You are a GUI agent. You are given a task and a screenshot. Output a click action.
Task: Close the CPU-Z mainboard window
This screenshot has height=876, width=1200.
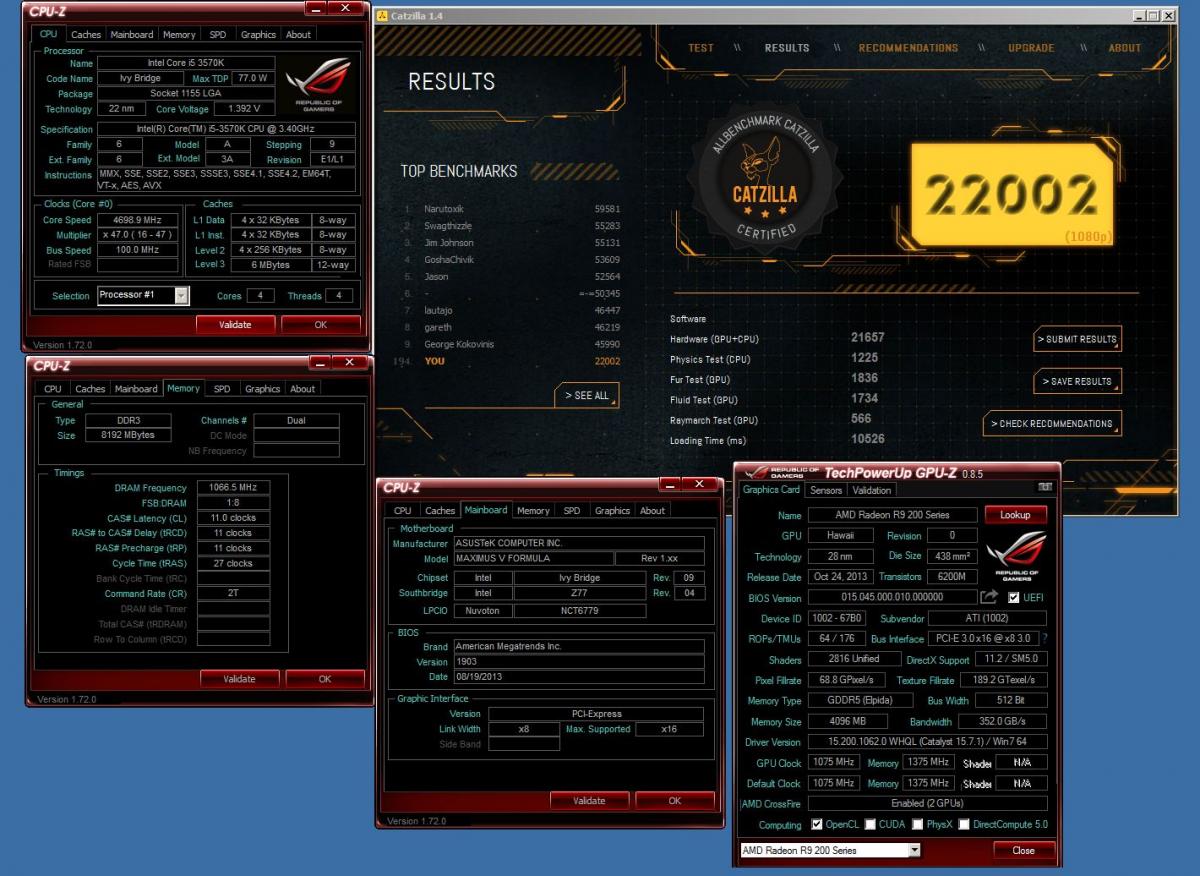[699, 484]
